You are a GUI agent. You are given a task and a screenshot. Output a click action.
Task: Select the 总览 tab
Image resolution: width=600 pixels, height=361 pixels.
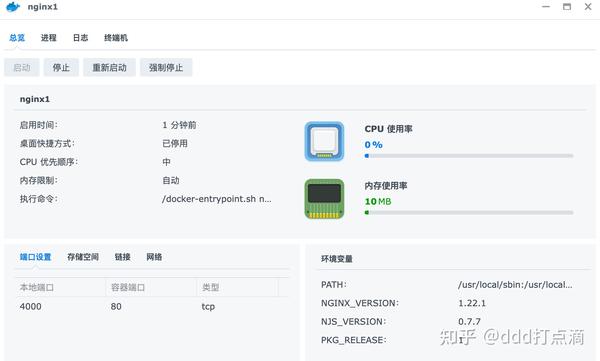click(17, 38)
